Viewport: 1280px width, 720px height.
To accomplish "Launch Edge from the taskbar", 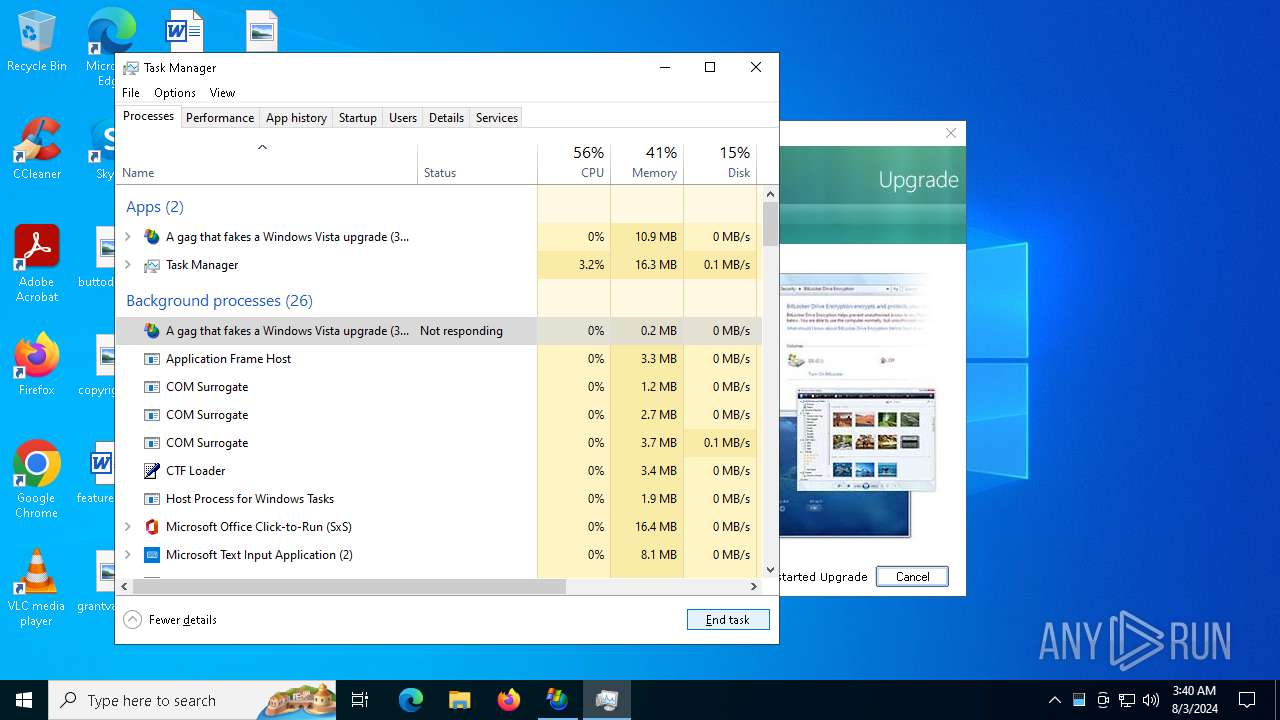I will [411, 700].
